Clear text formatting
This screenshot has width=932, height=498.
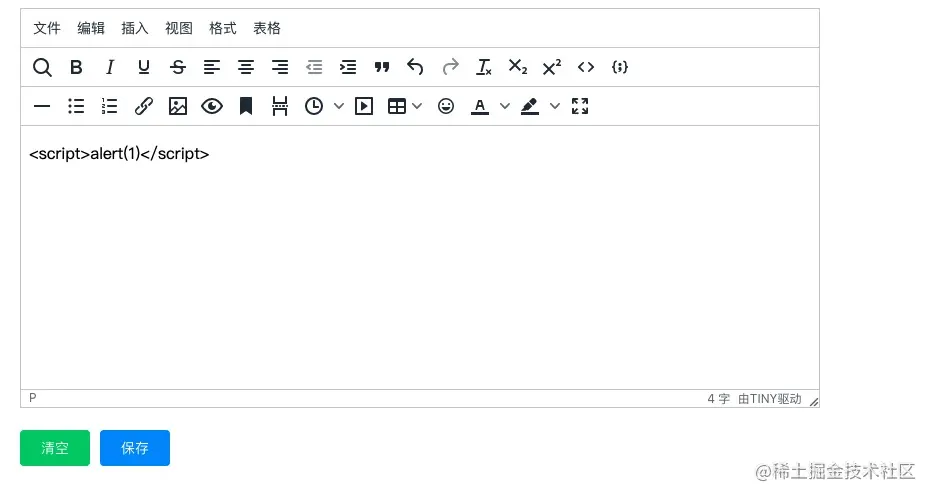pyautogui.click(x=484, y=67)
